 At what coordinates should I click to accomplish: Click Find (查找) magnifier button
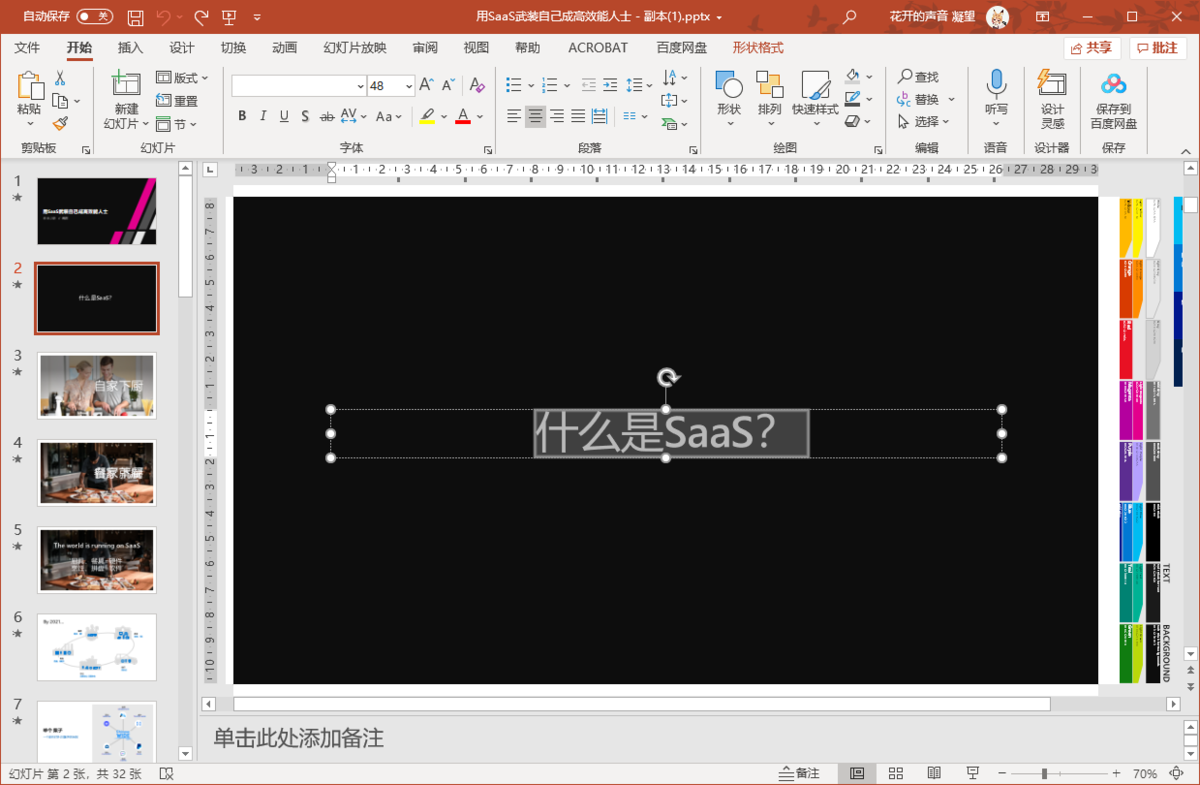(x=918, y=77)
